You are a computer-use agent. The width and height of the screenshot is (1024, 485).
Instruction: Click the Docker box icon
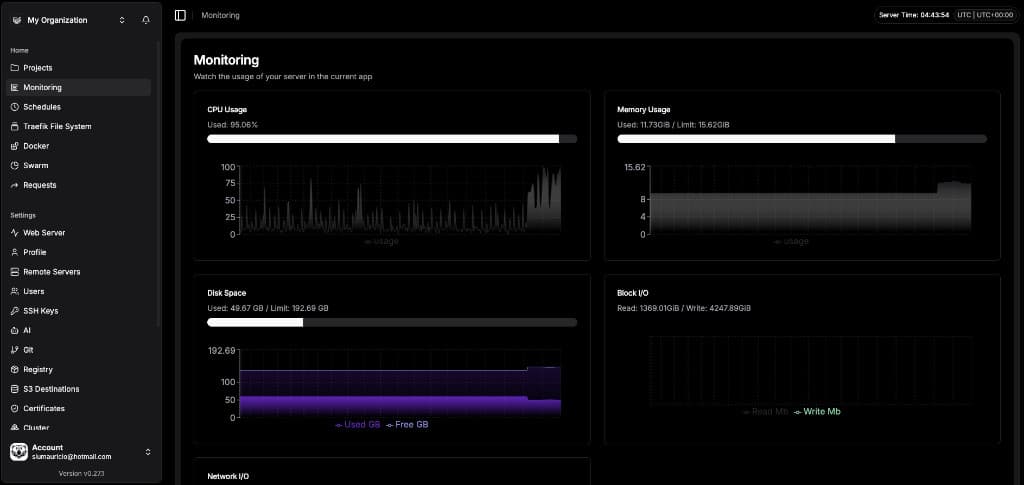pos(15,146)
